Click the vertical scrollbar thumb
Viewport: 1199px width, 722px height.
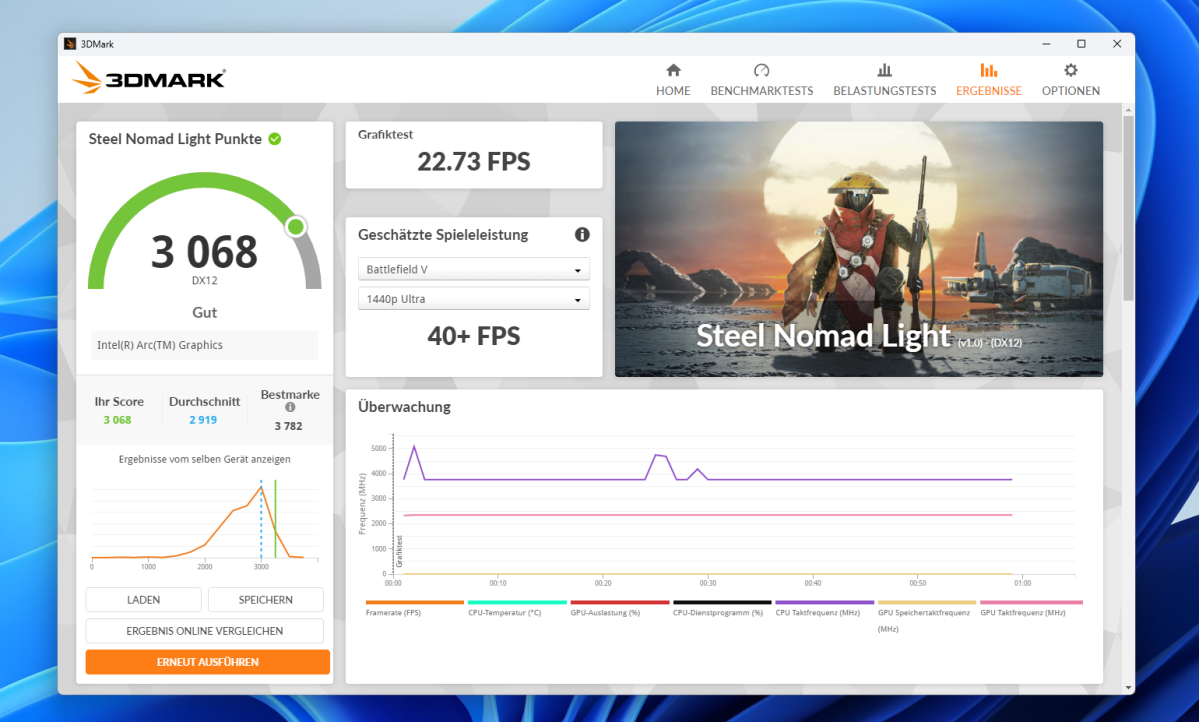pyautogui.click(x=1129, y=210)
